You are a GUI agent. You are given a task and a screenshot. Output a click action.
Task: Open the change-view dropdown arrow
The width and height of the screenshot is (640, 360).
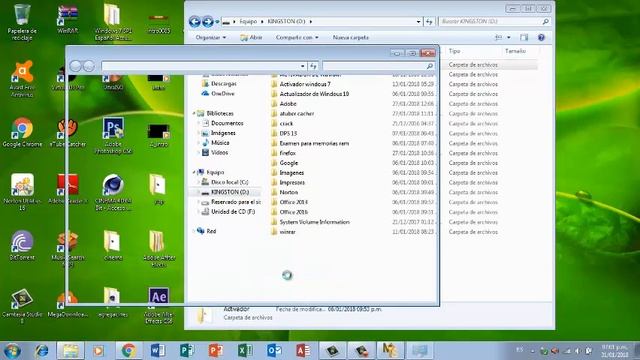click(509, 38)
